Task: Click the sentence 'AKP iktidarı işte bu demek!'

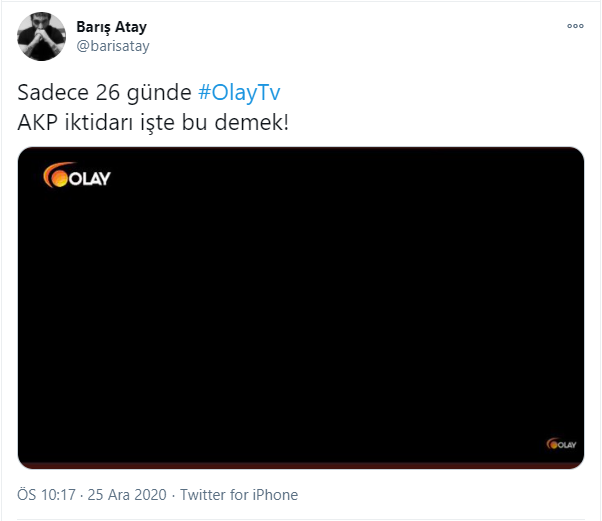Action: (x=153, y=123)
